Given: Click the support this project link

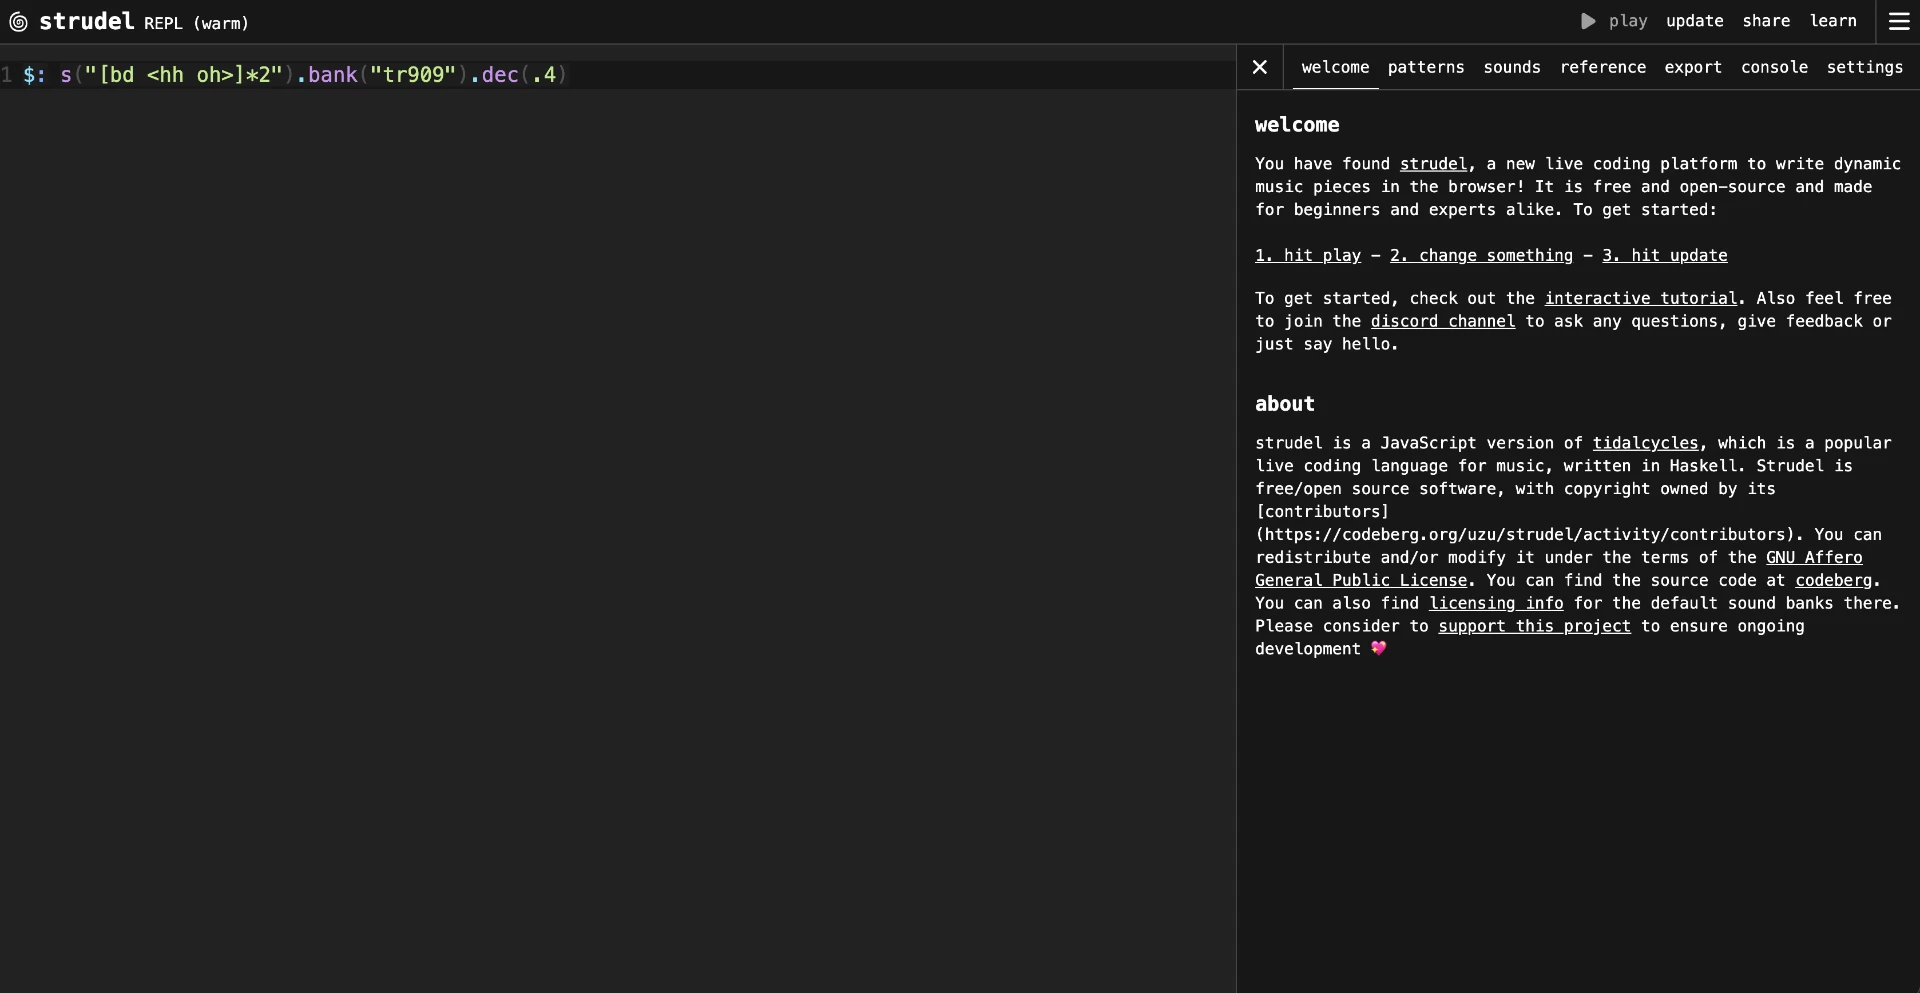Looking at the screenshot, I should (1534, 627).
